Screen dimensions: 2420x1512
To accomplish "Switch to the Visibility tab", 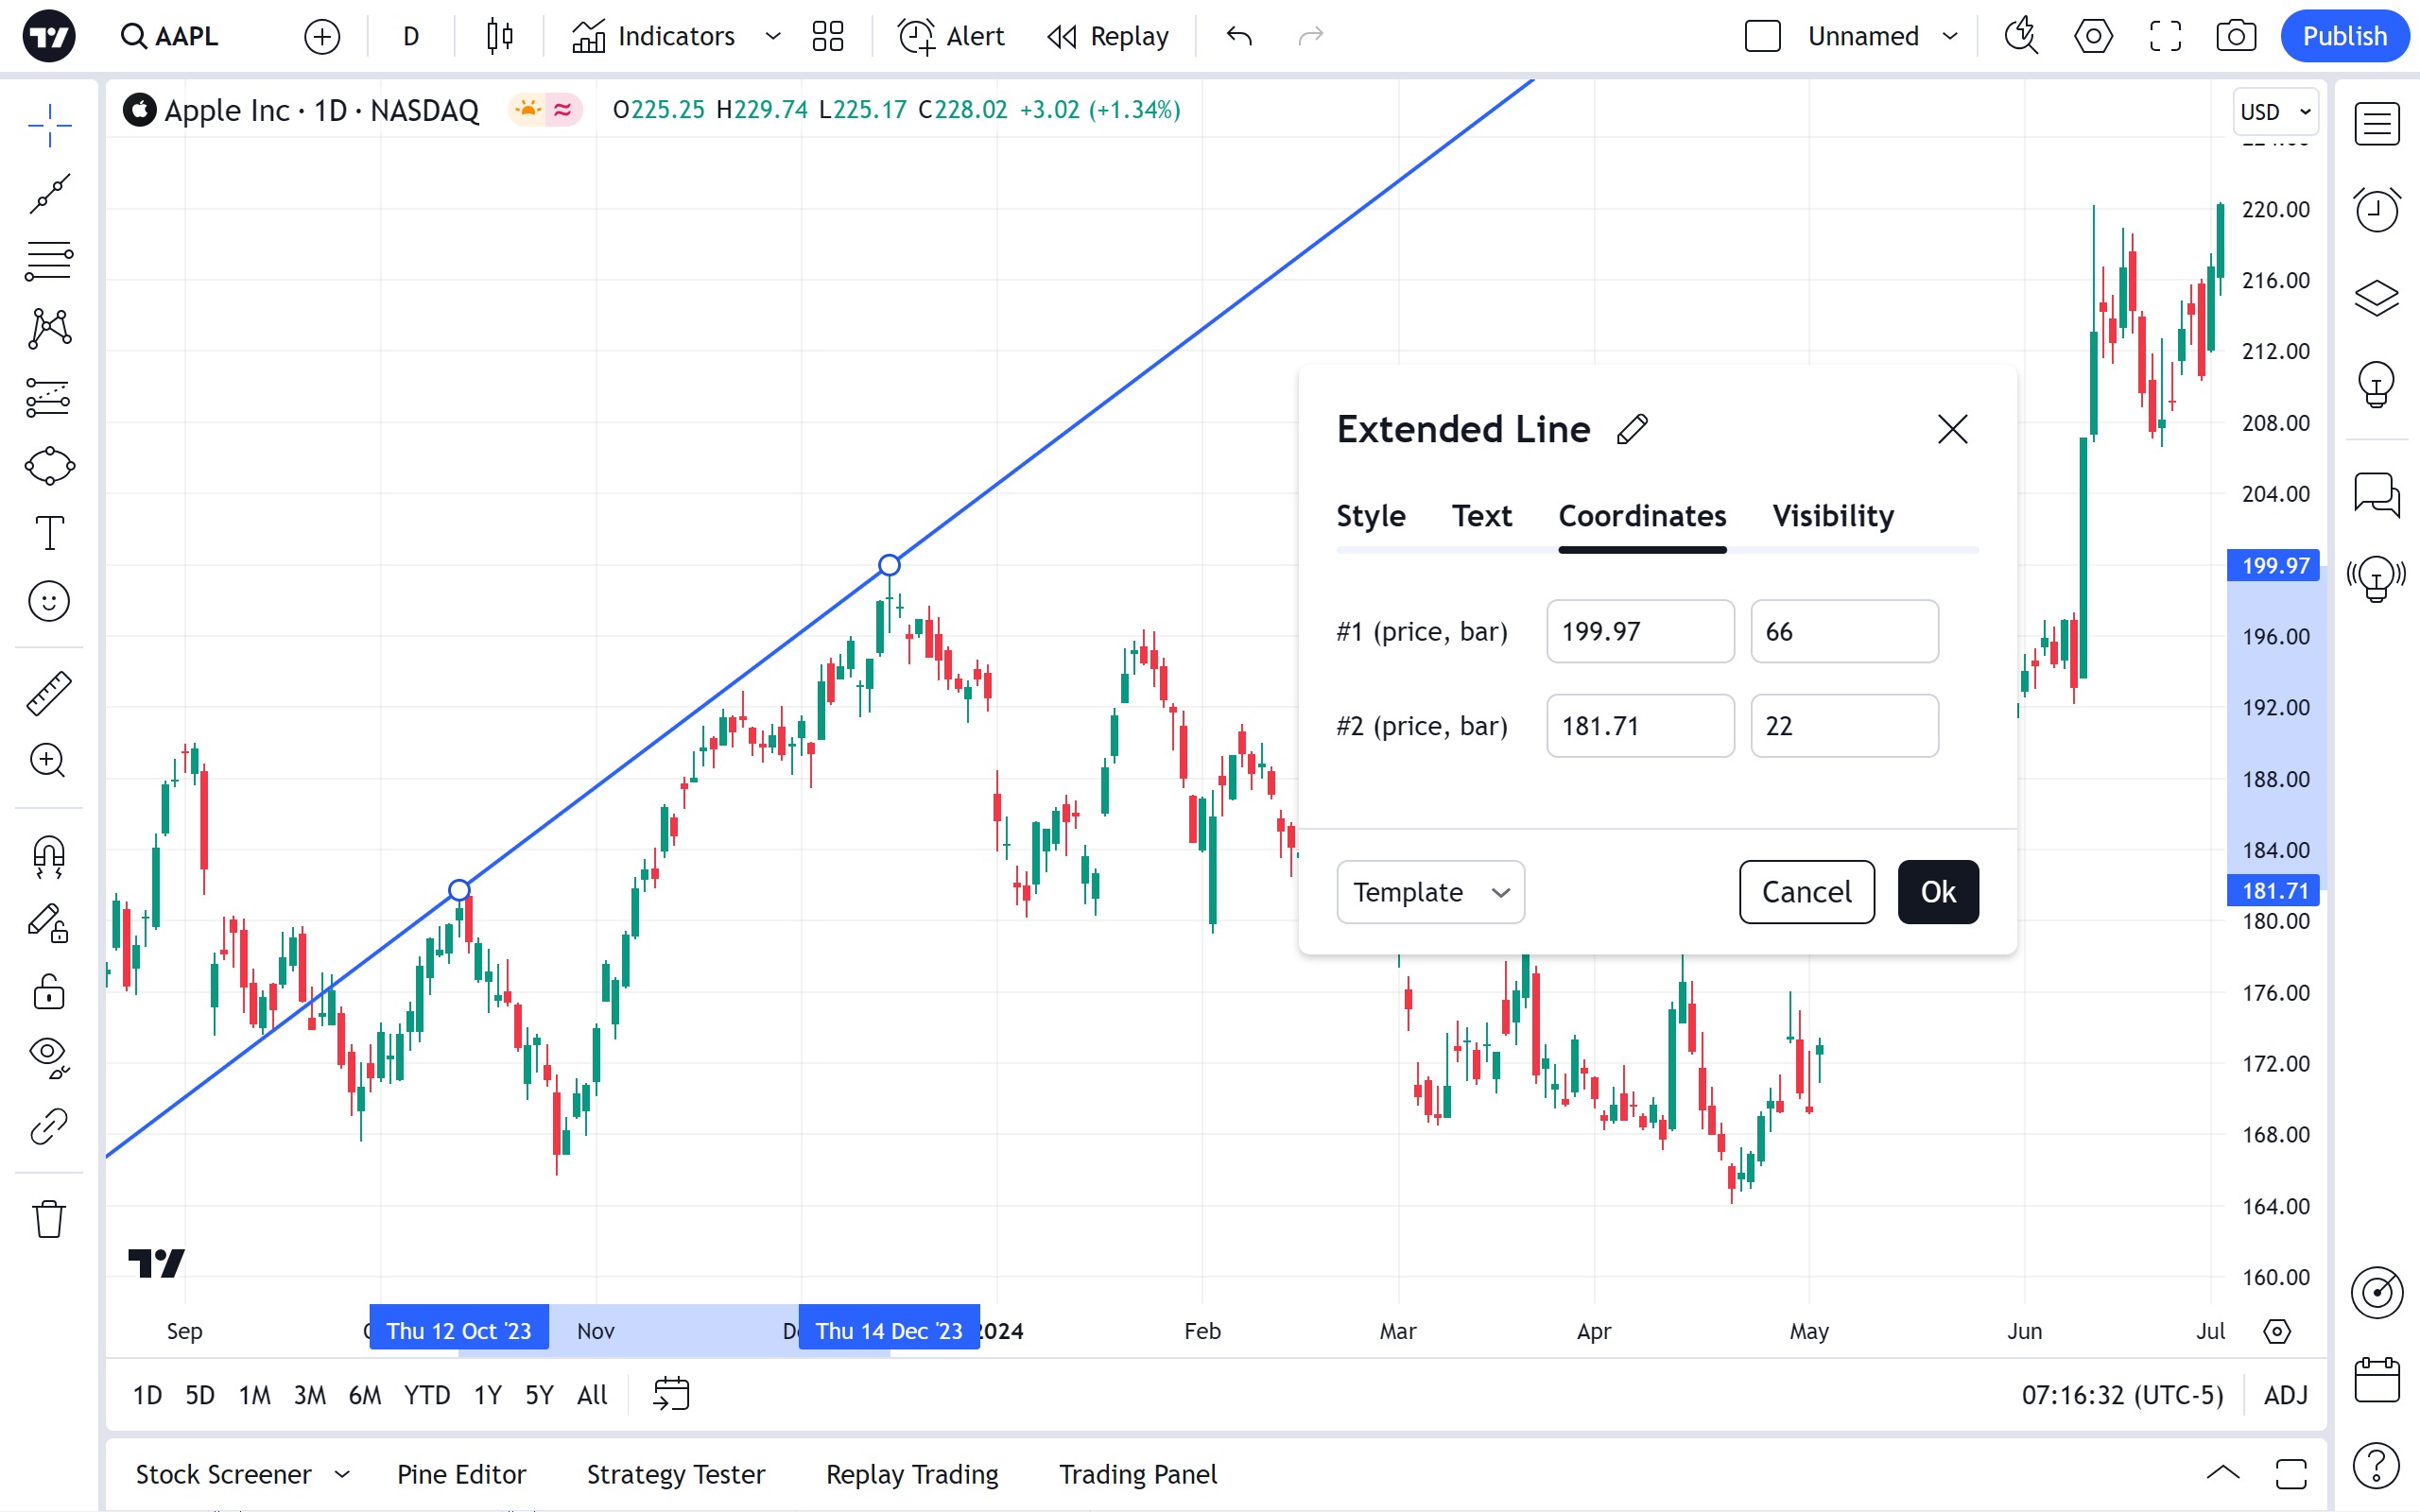I will pyautogui.click(x=1832, y=516).
